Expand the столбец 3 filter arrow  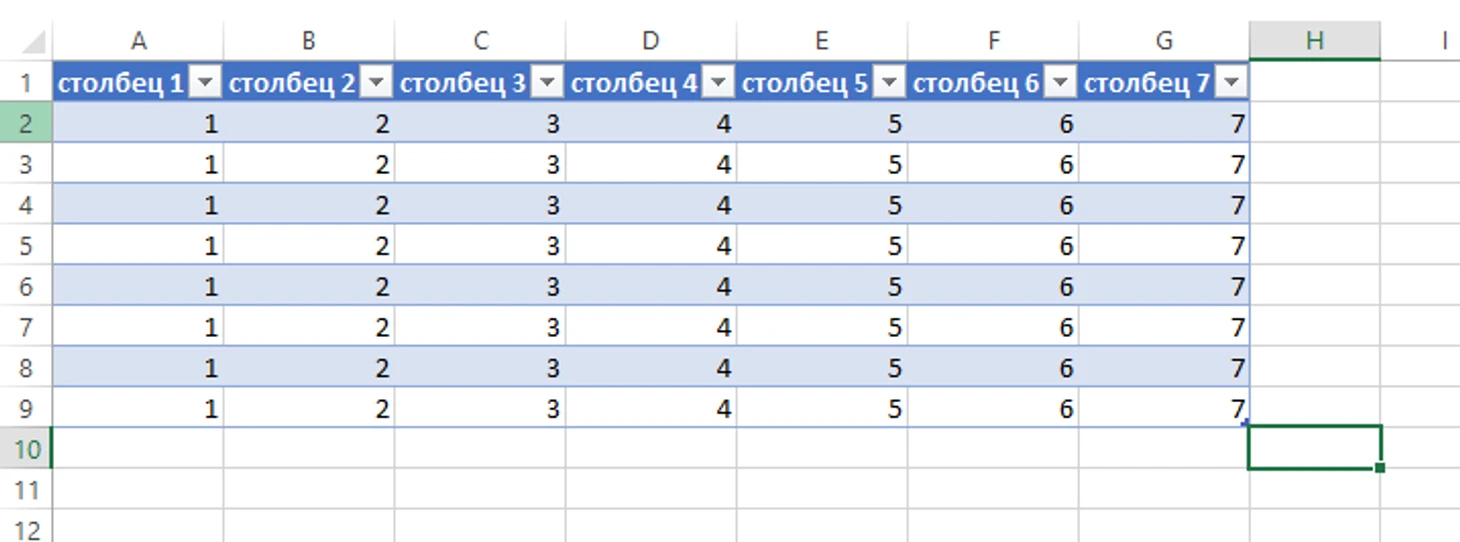(547, 83)
